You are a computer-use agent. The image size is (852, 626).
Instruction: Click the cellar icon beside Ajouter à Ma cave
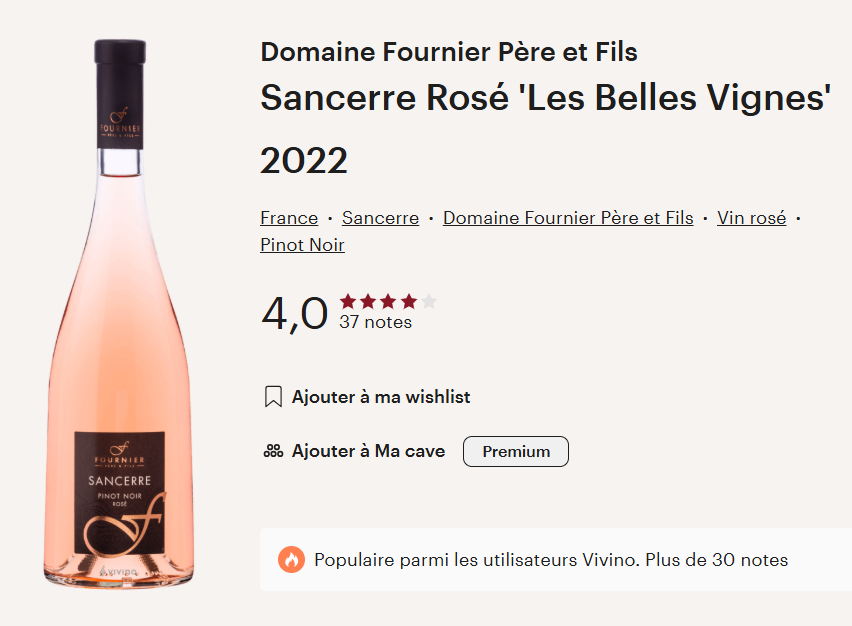[273, 451]
